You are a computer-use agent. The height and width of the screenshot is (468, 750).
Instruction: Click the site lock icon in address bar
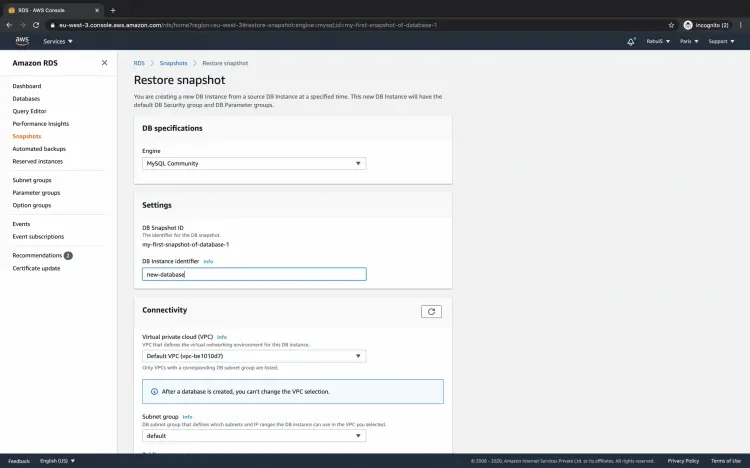click(x=53, y=25)
